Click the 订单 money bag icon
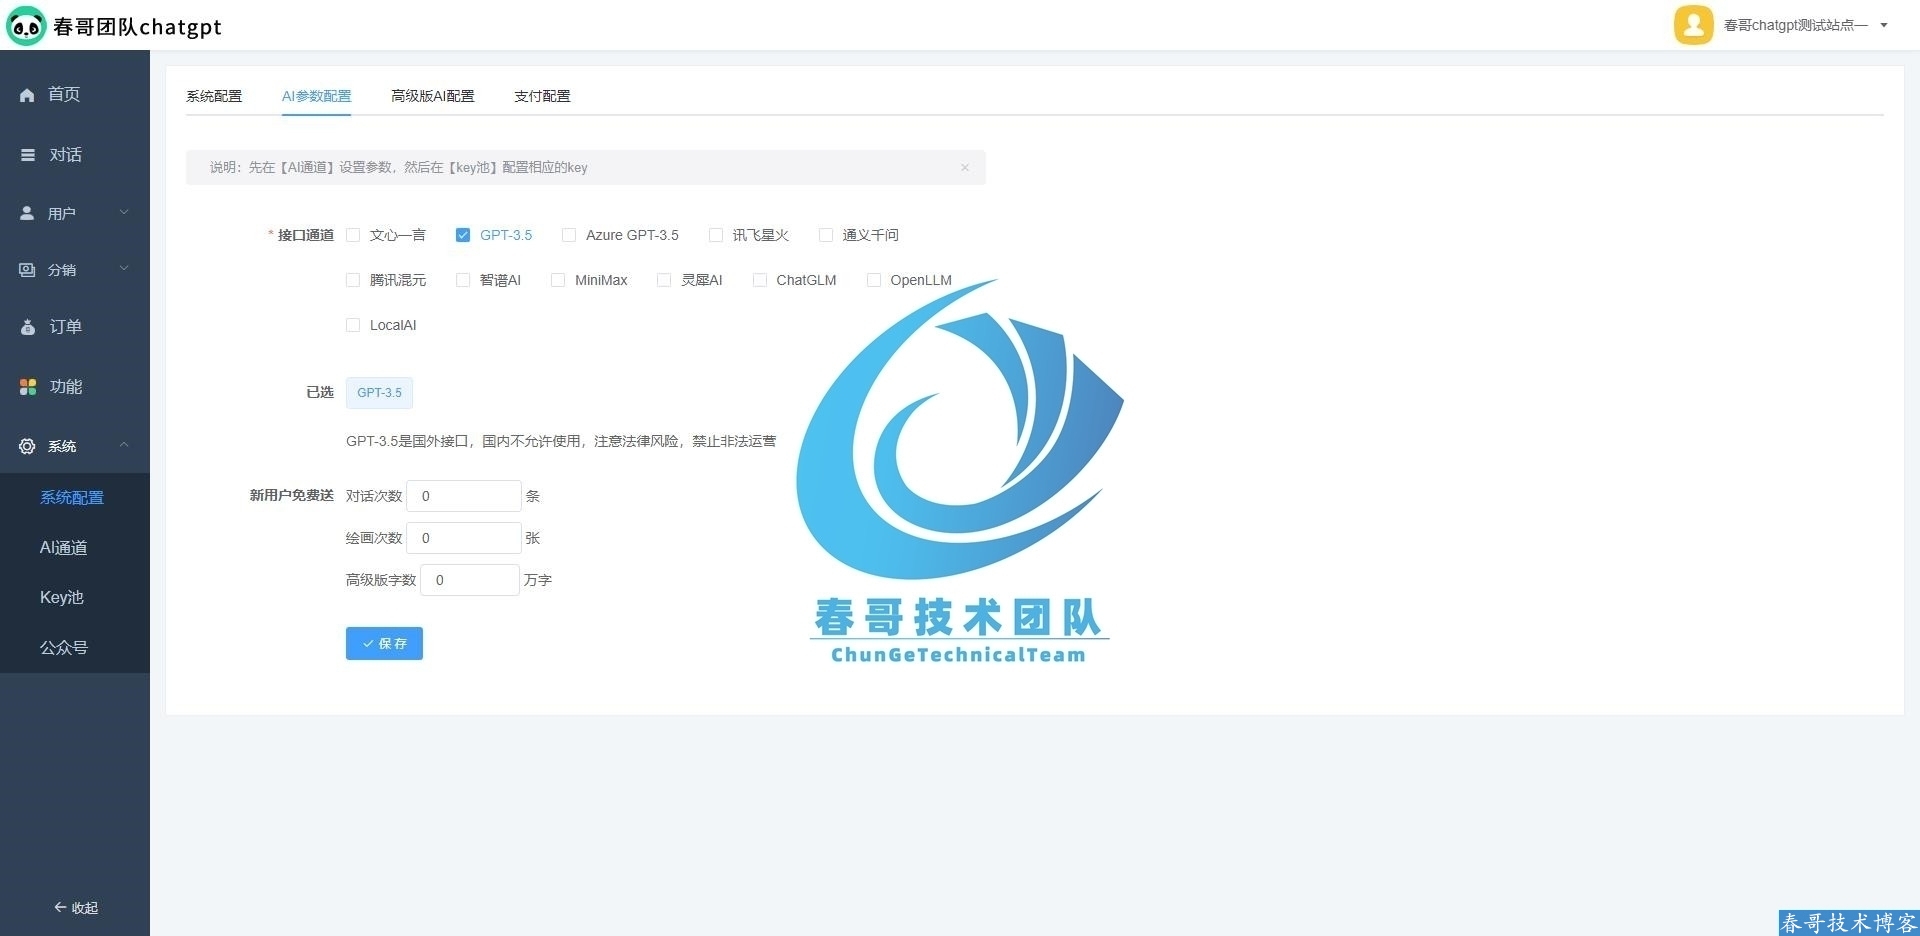1920x936 pixels. coord(28,327)
